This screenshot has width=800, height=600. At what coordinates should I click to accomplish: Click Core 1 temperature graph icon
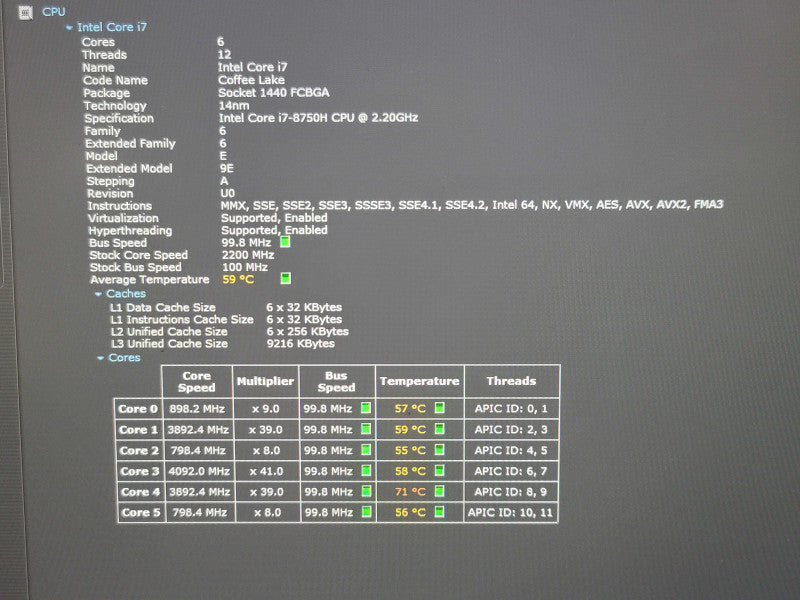439,429
